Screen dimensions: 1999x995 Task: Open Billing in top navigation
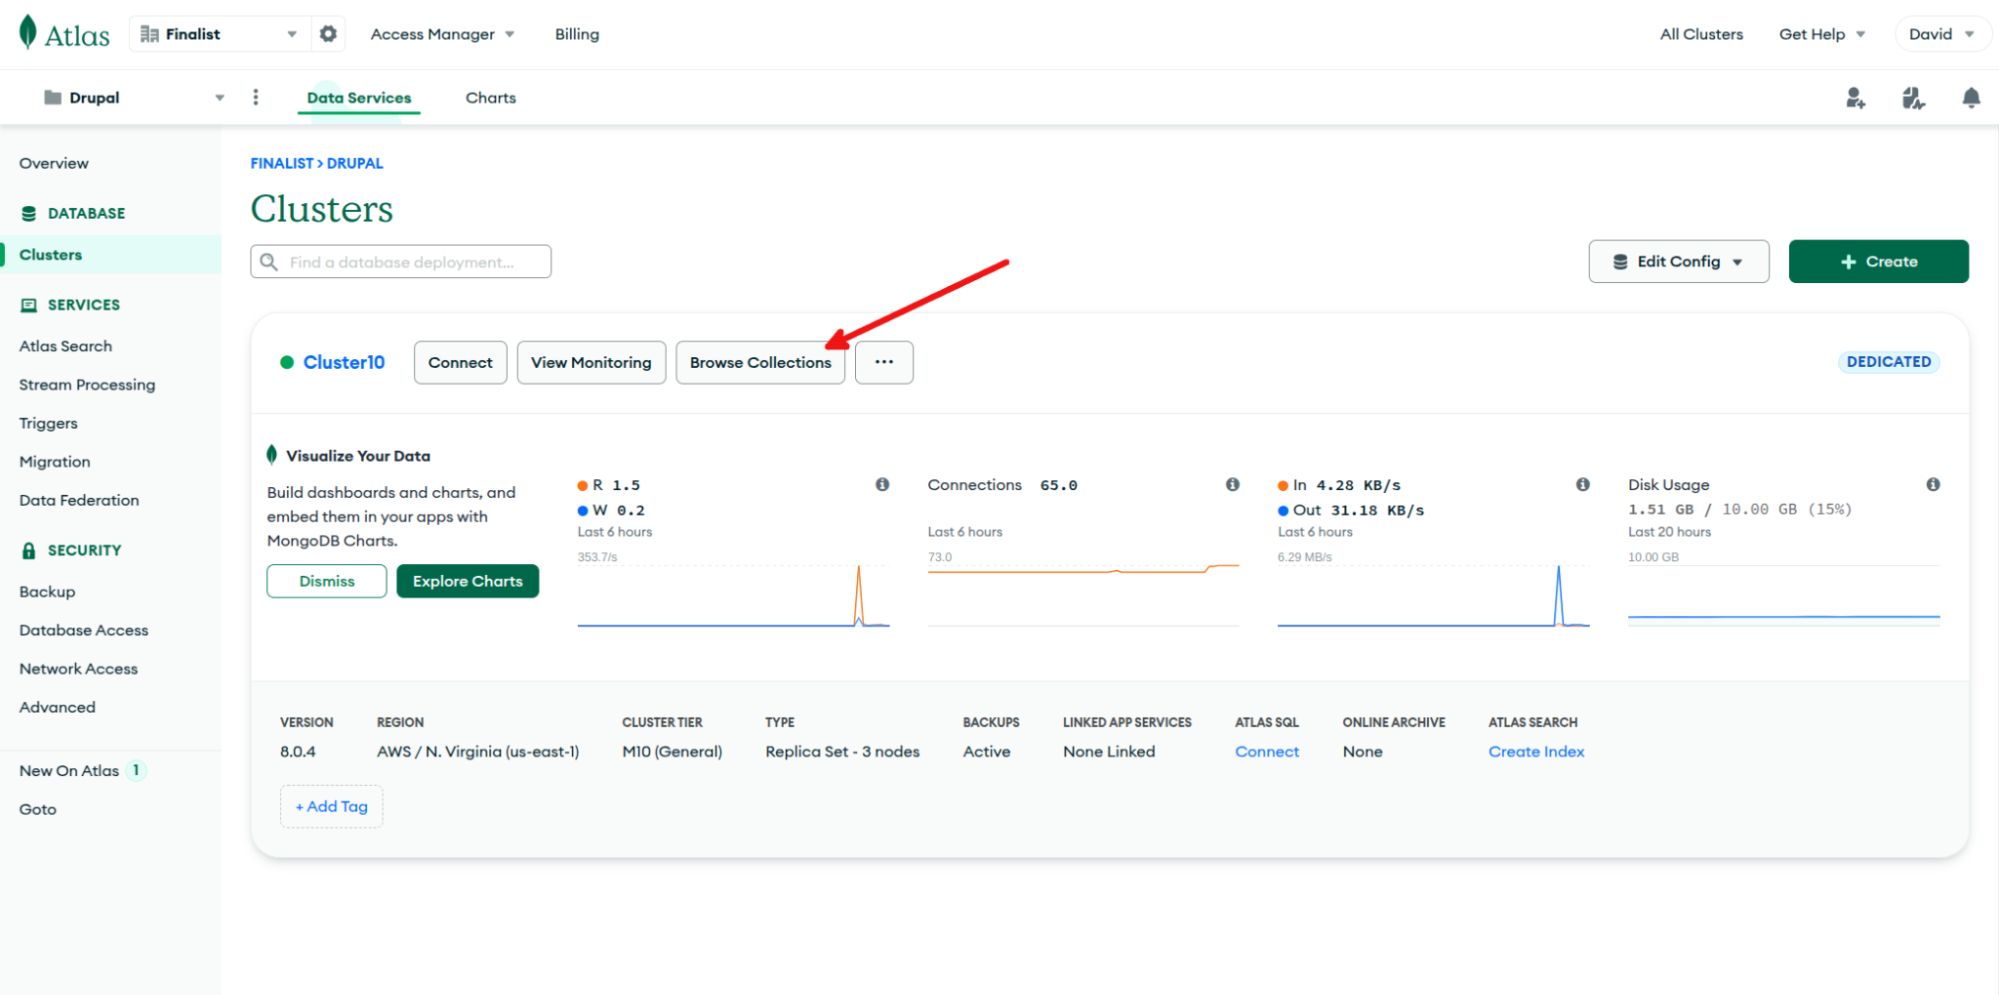[x=577, y=34]
